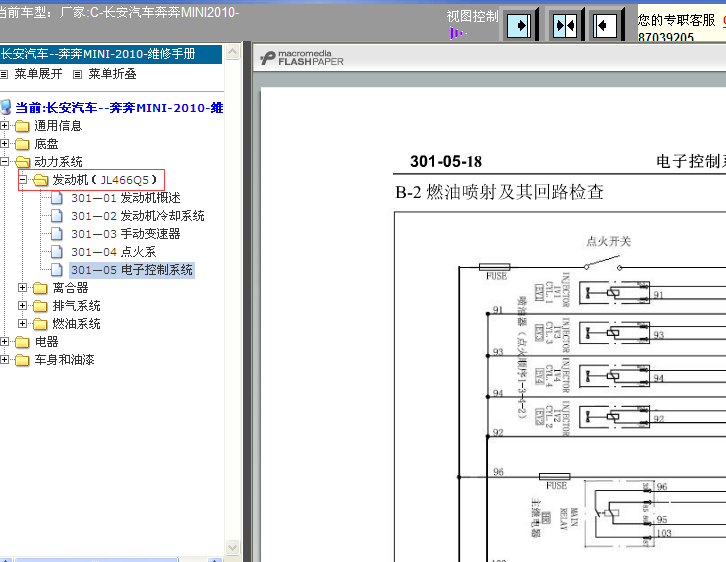This screenshot has height=562, width=726.
Task: Click the 底盘 folder icon
Action: [22, 144]
